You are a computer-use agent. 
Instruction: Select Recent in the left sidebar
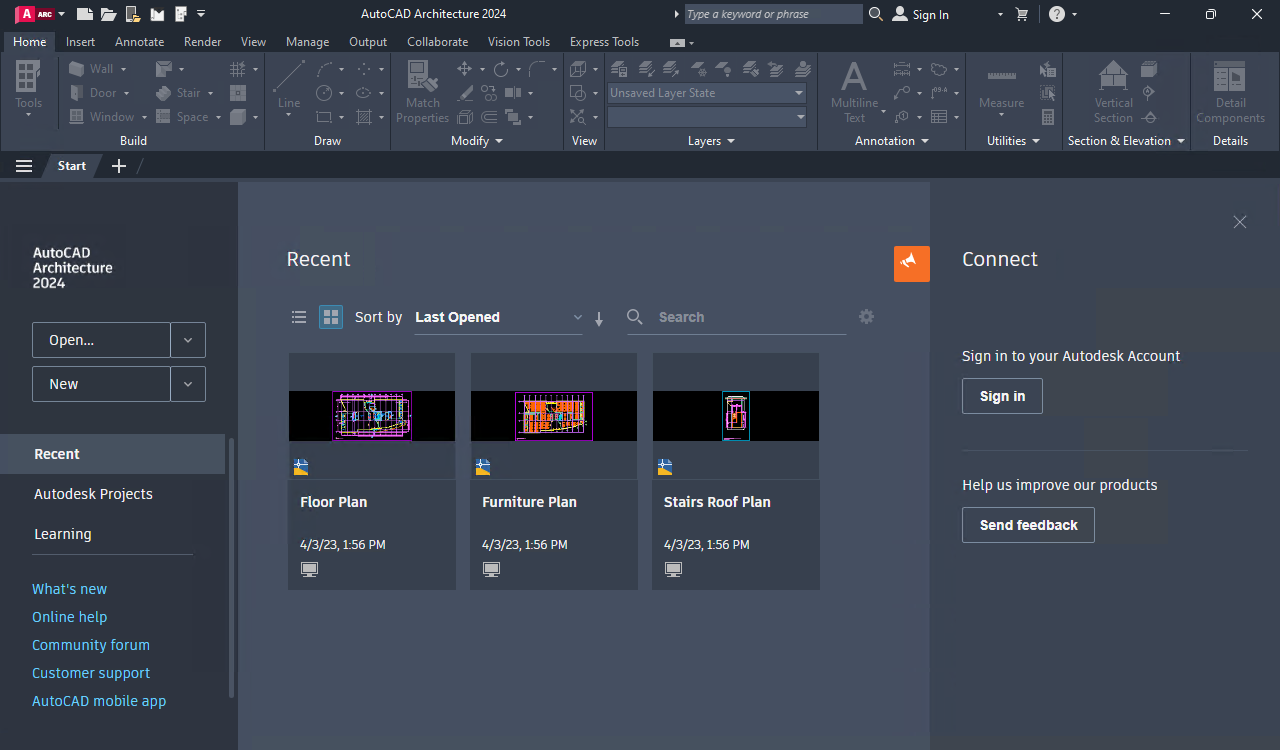click(x=112, y=454)
